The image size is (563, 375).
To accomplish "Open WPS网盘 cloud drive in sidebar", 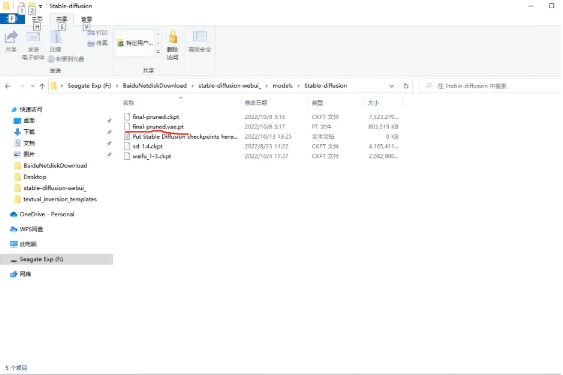I will point(31,229).
